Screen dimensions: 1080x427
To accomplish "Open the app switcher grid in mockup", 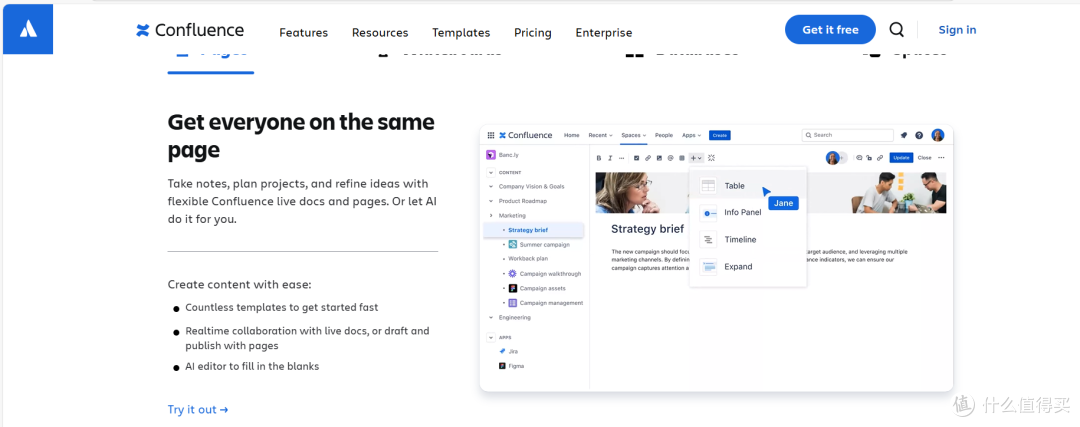I will 491,135.
